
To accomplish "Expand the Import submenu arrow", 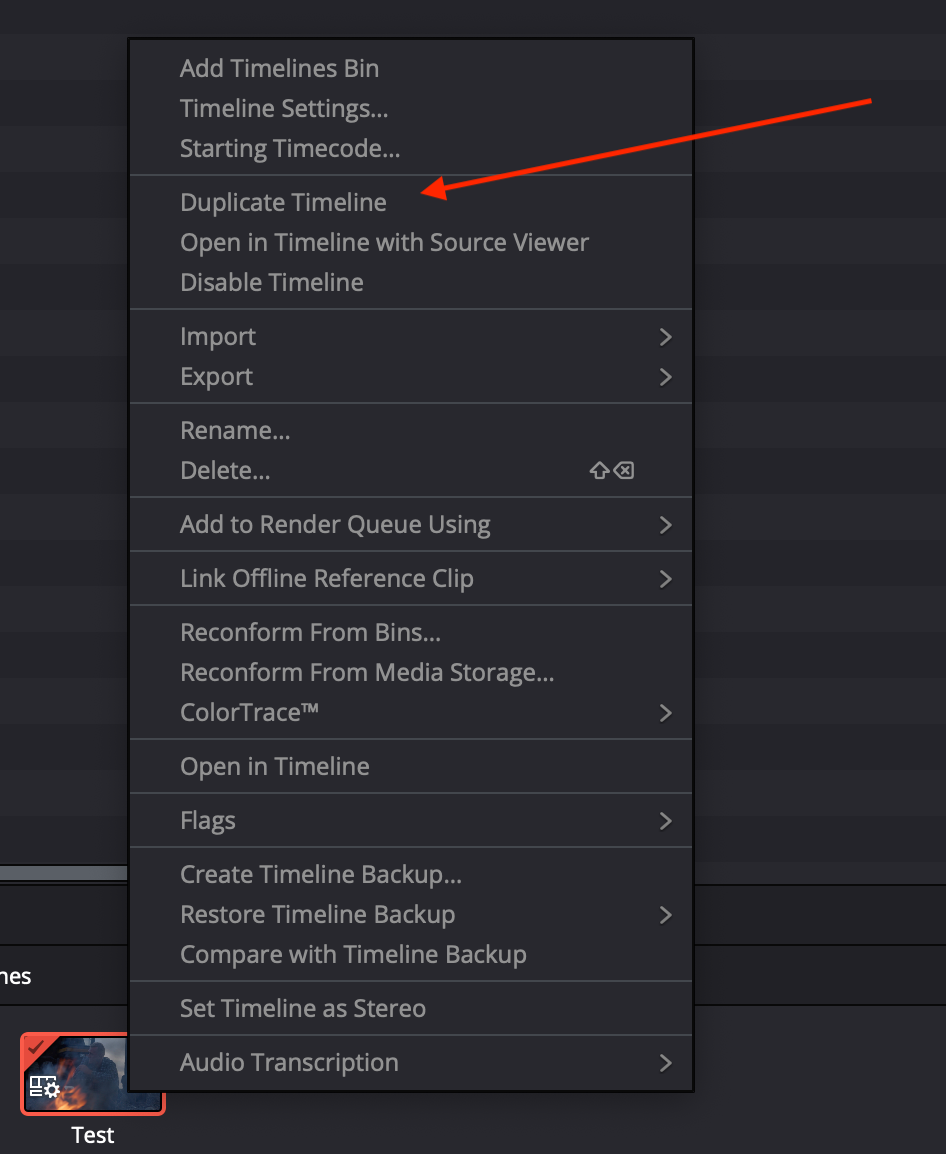I will 666,337.
